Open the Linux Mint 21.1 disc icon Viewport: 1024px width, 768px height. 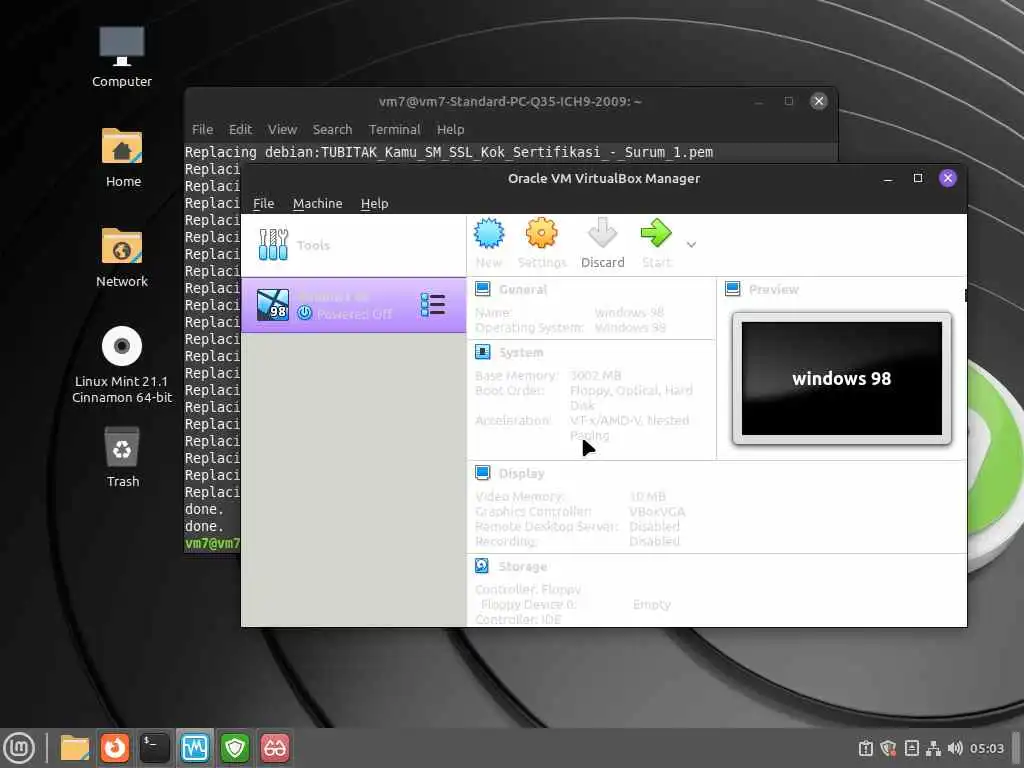tap(121, 364)
